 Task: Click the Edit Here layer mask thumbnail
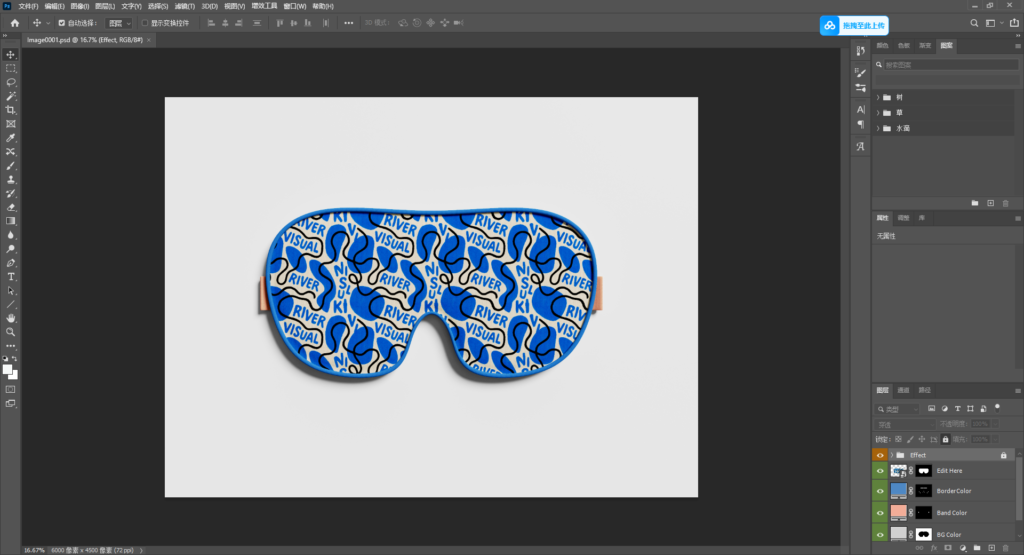click(x=923, y=471)
